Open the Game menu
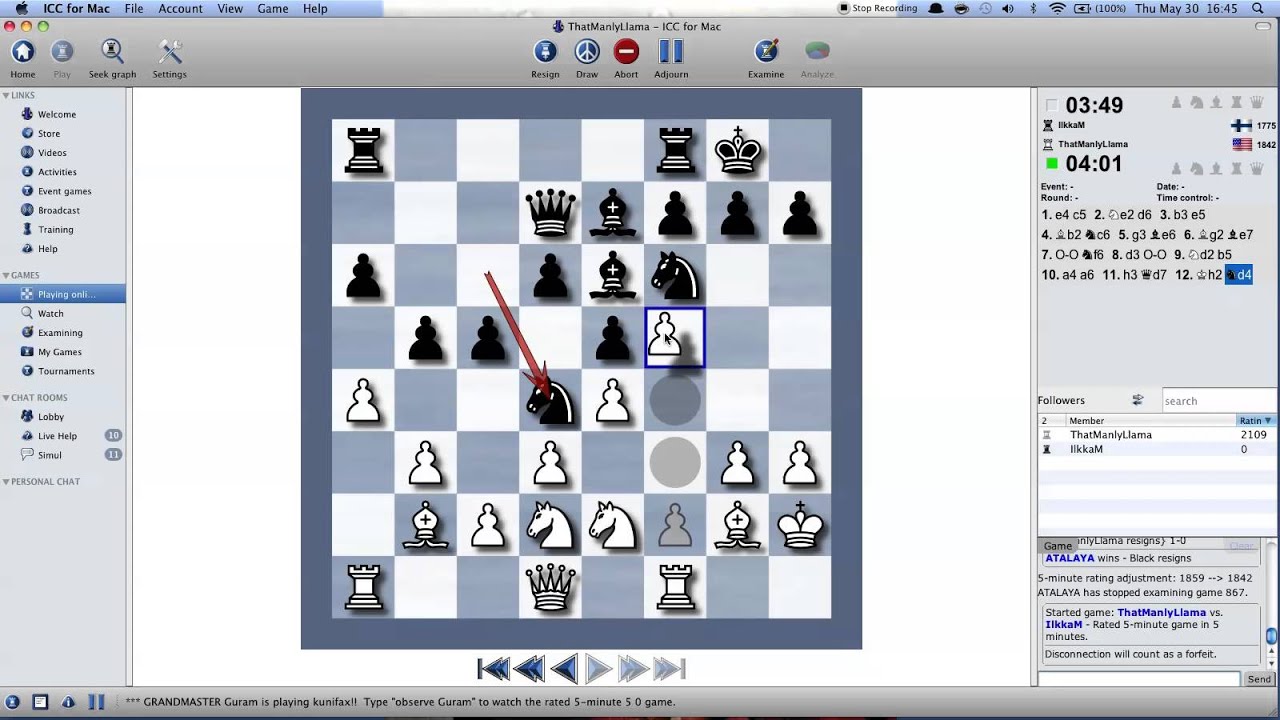Image resolution: width=1280 pixels, height=720 pixels. [x=273, y=8]
